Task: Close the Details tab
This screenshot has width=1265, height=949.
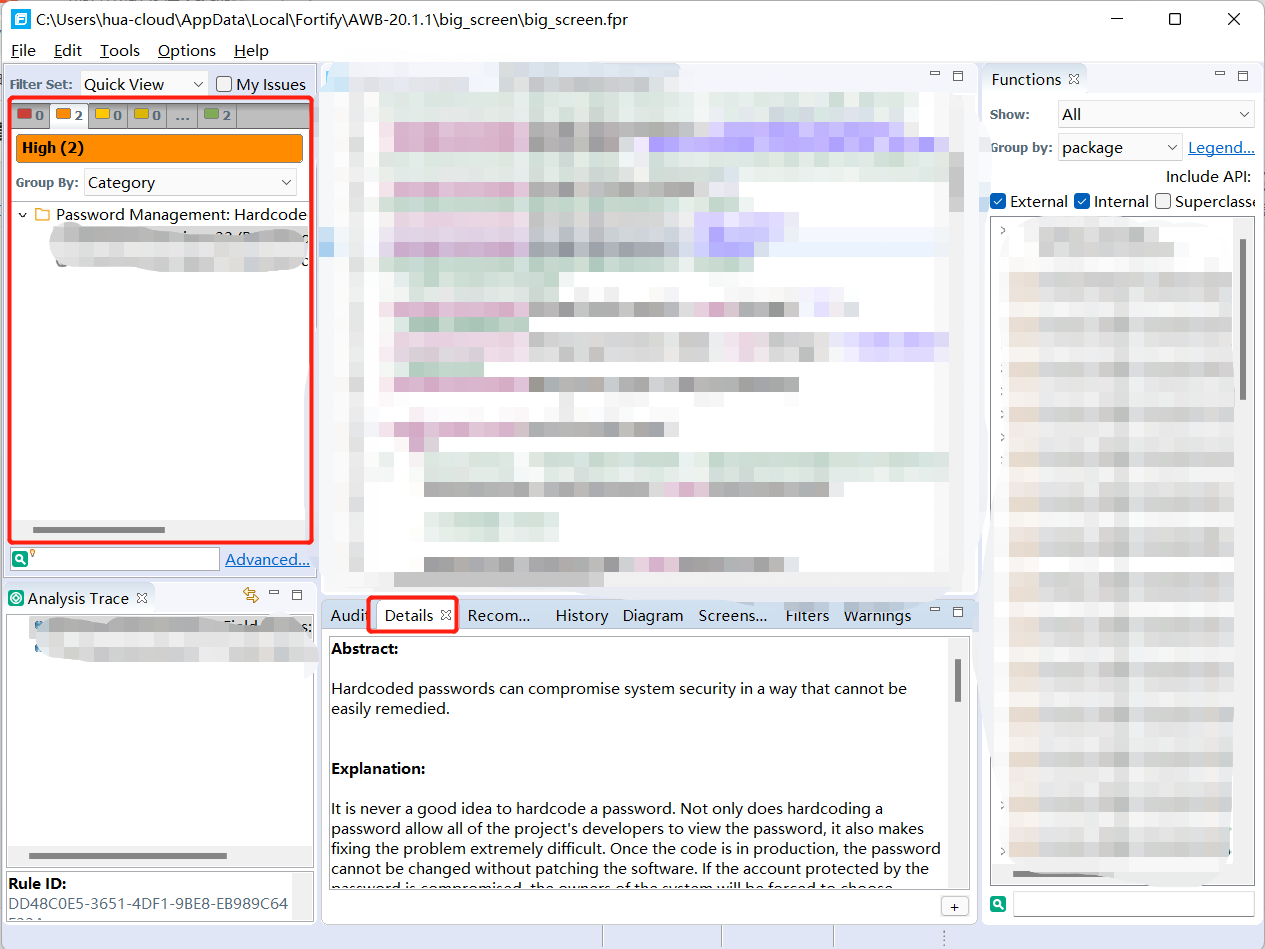Action: coord(446,615)
